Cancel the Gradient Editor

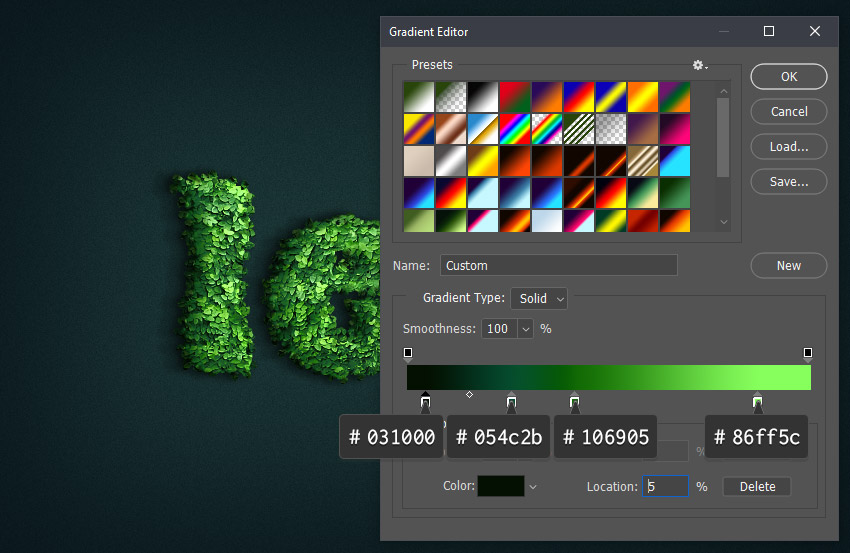pos(789,112)
